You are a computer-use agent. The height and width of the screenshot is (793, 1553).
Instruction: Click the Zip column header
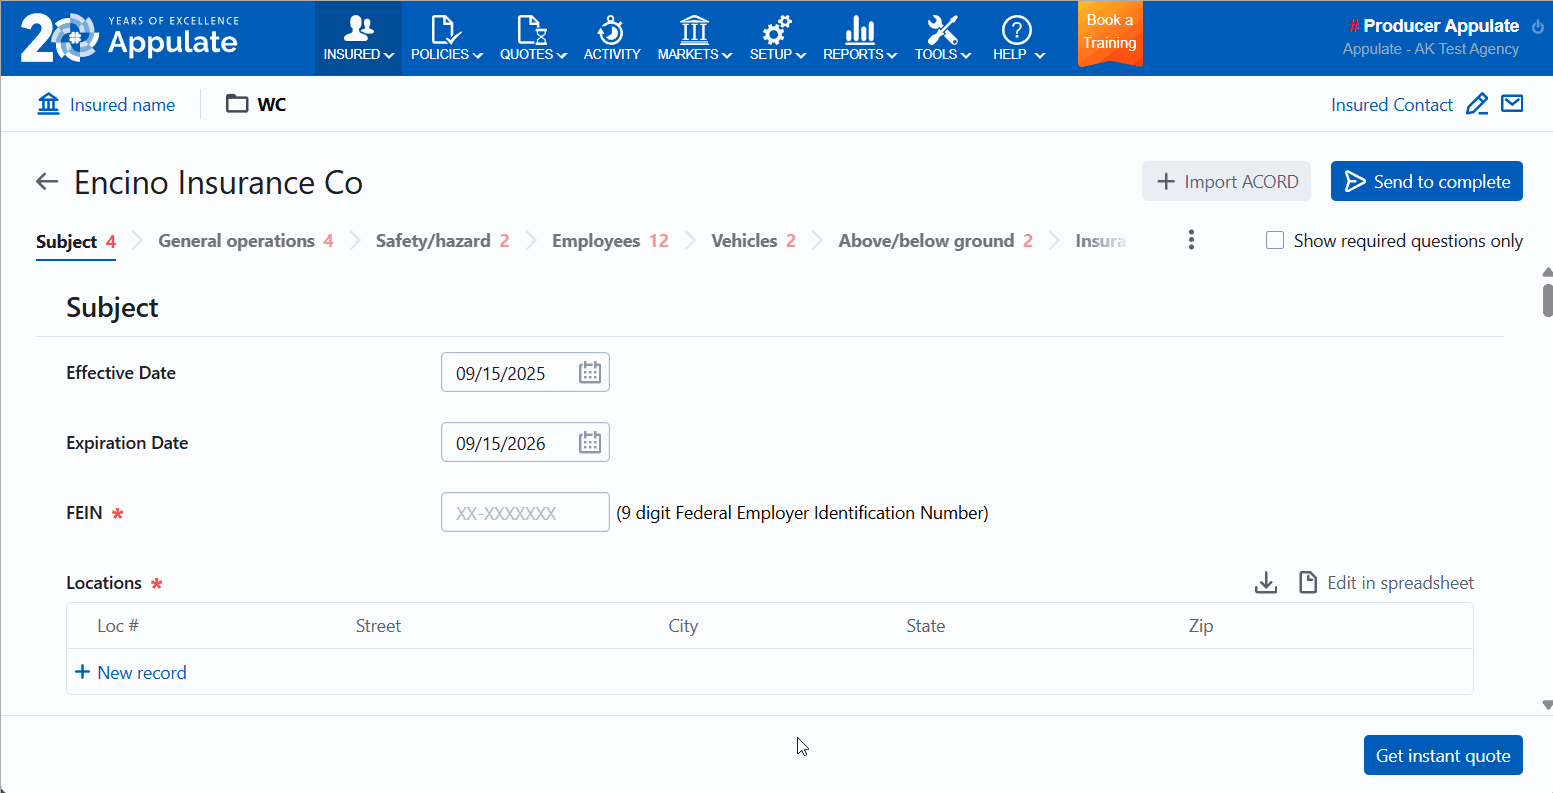(1201, 626)
